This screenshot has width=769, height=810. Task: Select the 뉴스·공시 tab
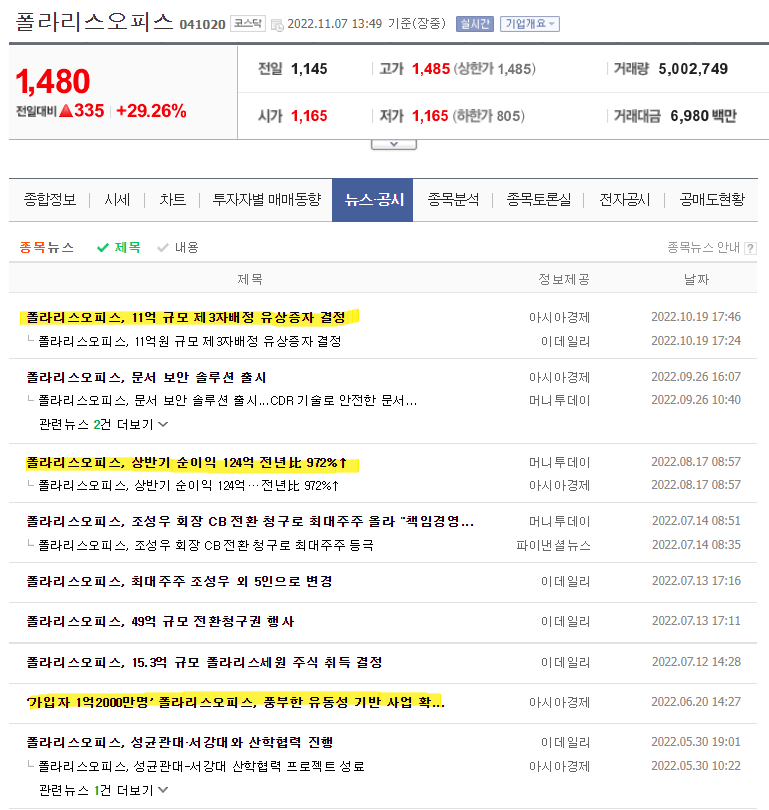372,200
